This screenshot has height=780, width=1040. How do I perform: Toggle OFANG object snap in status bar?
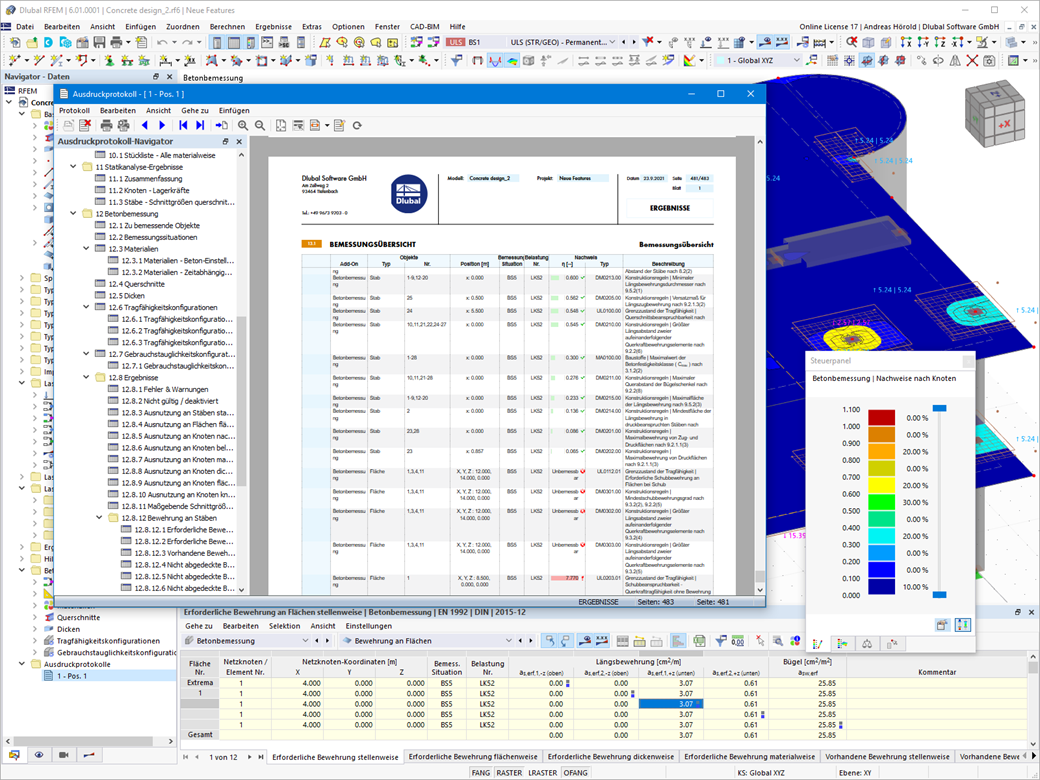pos(576,773)
